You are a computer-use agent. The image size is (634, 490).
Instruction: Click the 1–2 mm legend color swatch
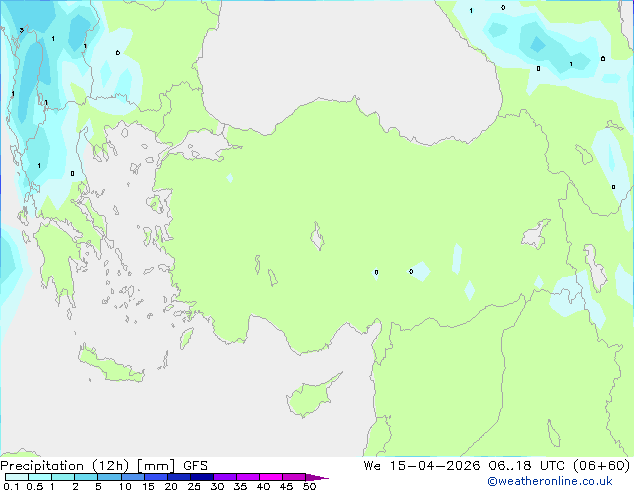pyautogui.click(x=63, y=477)
